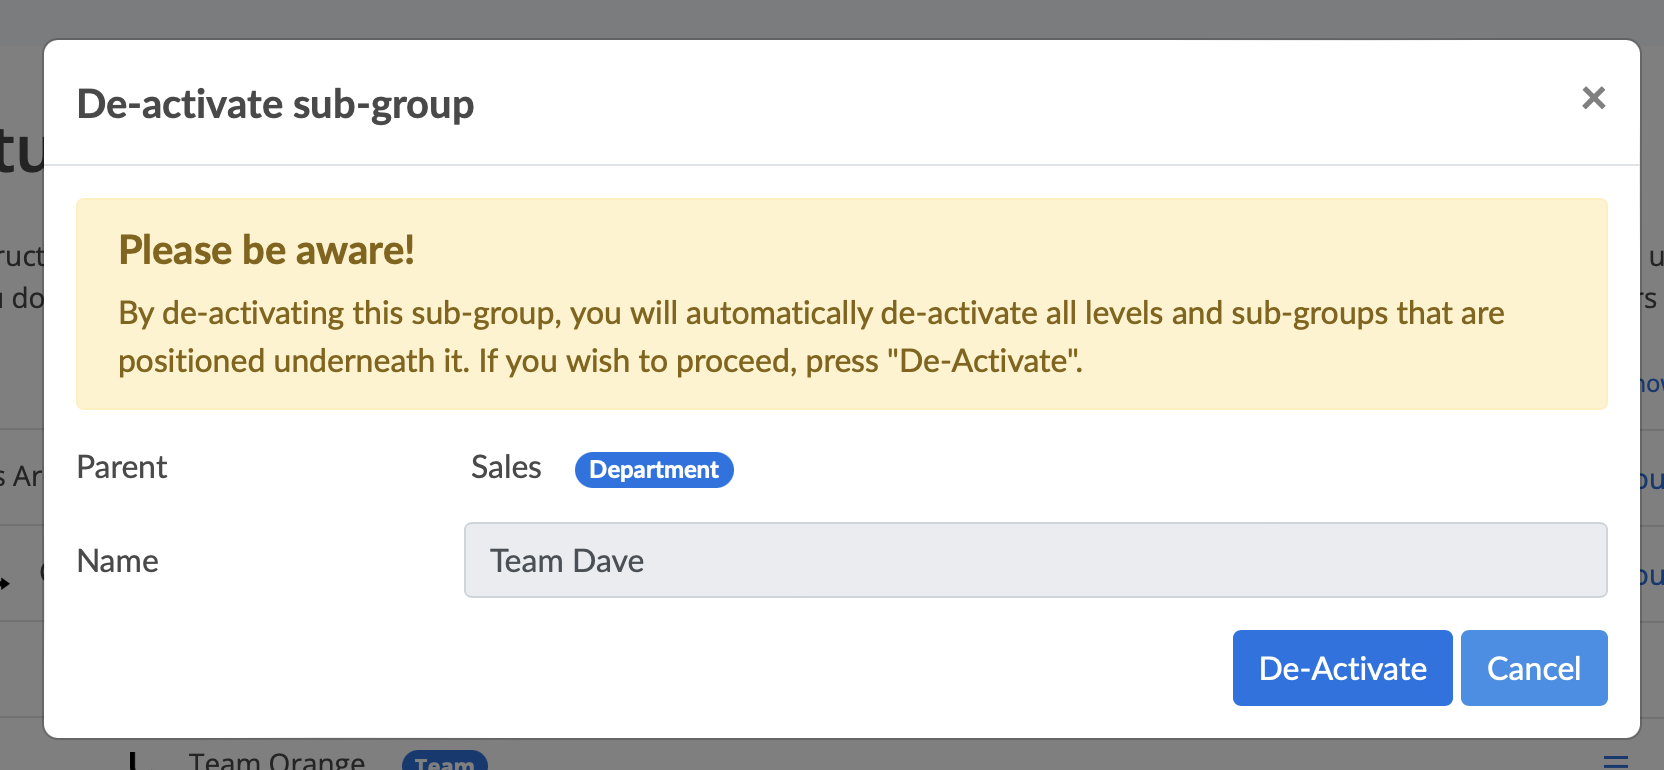Close the De-activate sub-group dialog with X
Screen dimensions: 1664x770
1593,98
